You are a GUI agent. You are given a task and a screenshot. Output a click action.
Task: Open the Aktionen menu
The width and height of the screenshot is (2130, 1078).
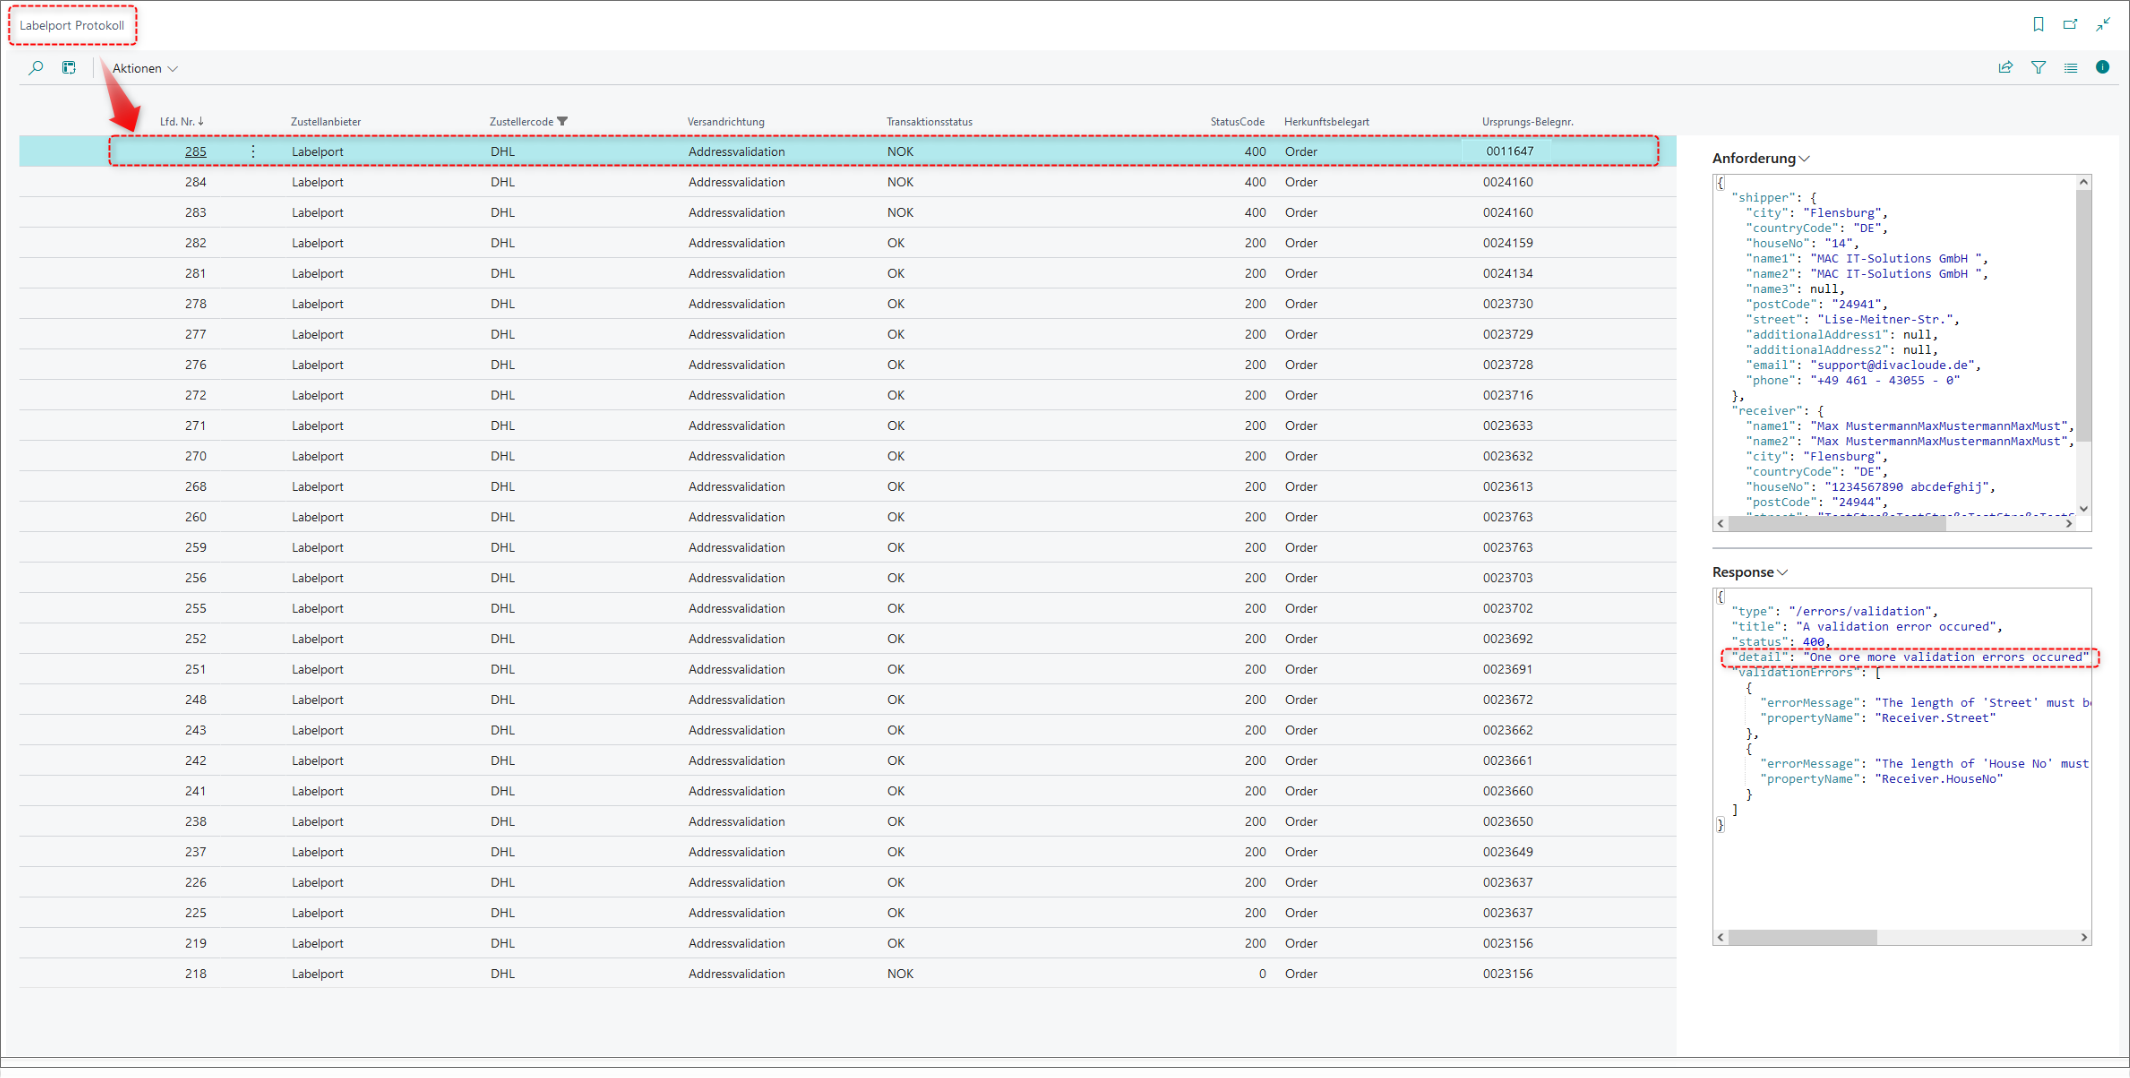click(145, 68)
